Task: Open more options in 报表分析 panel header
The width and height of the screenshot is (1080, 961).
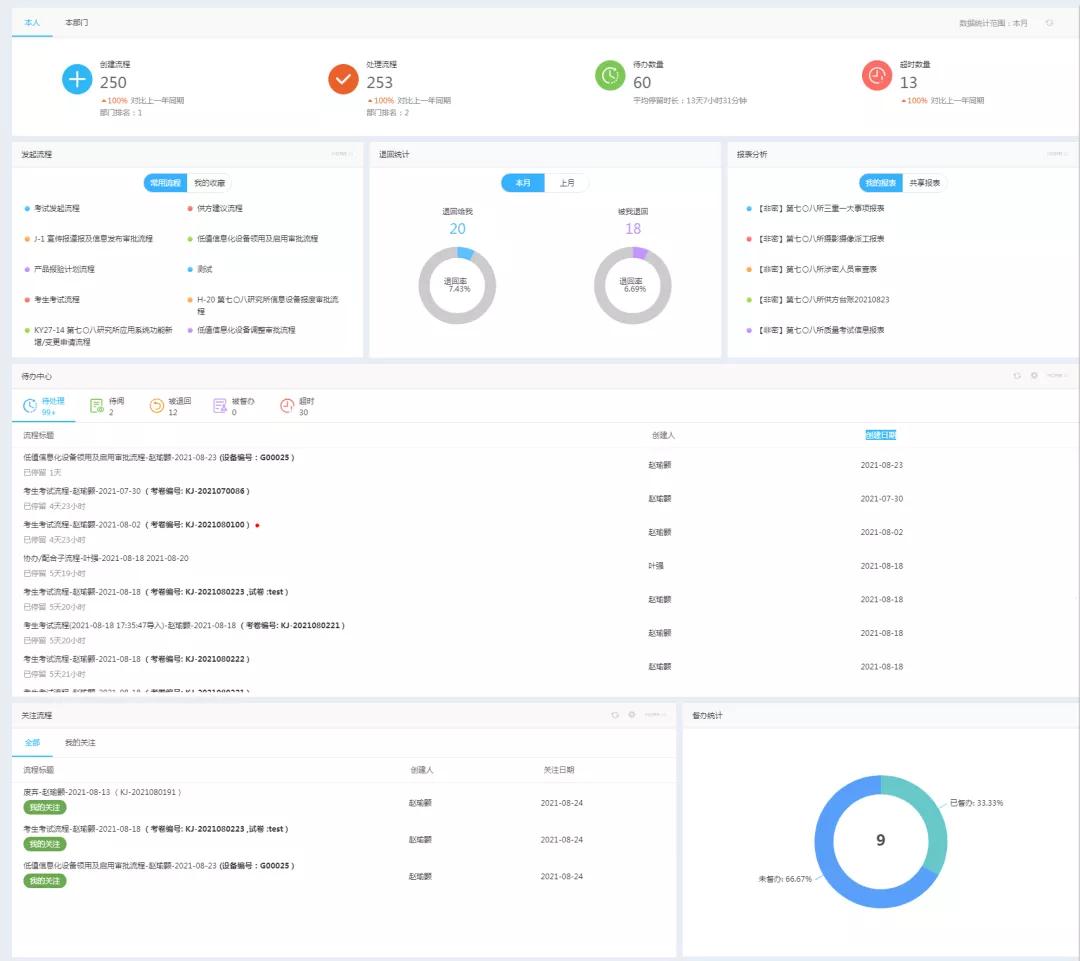Action: (x=1057, y=154)
